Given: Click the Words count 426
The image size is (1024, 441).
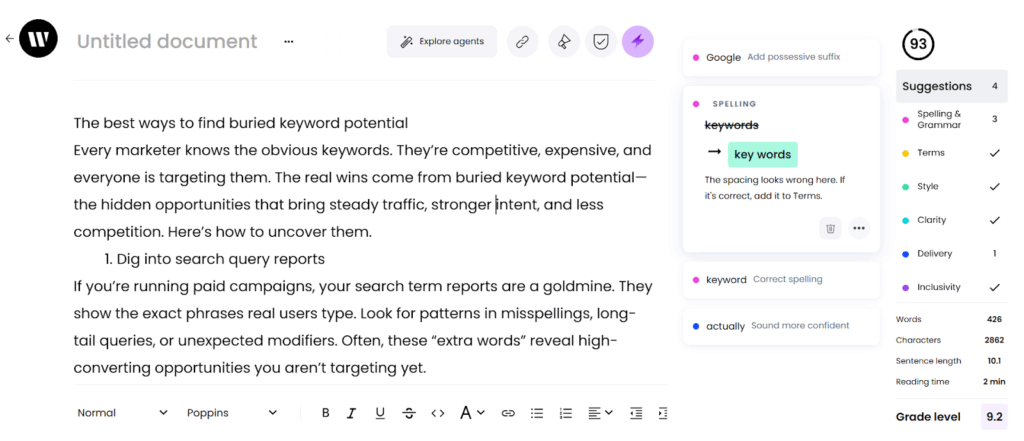Looking at the screenshot, I should (x=995, y=319).
